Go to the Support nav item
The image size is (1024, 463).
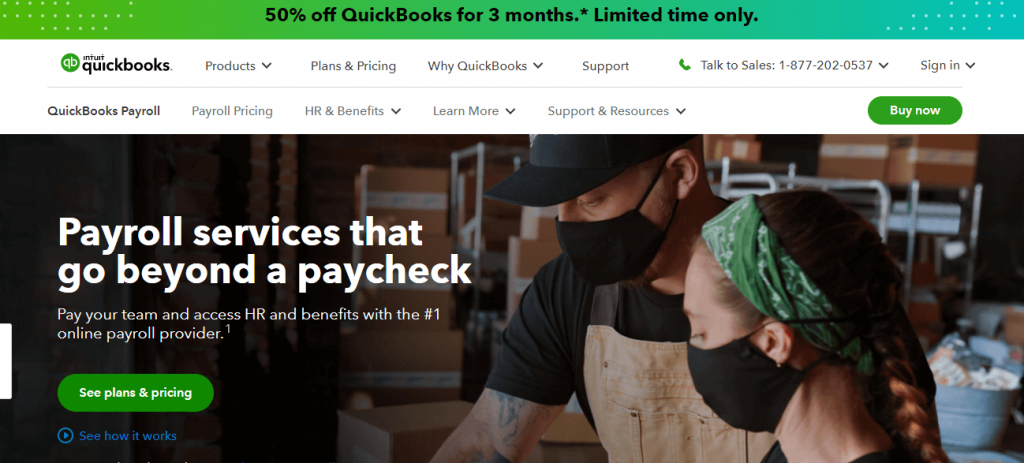605,66
